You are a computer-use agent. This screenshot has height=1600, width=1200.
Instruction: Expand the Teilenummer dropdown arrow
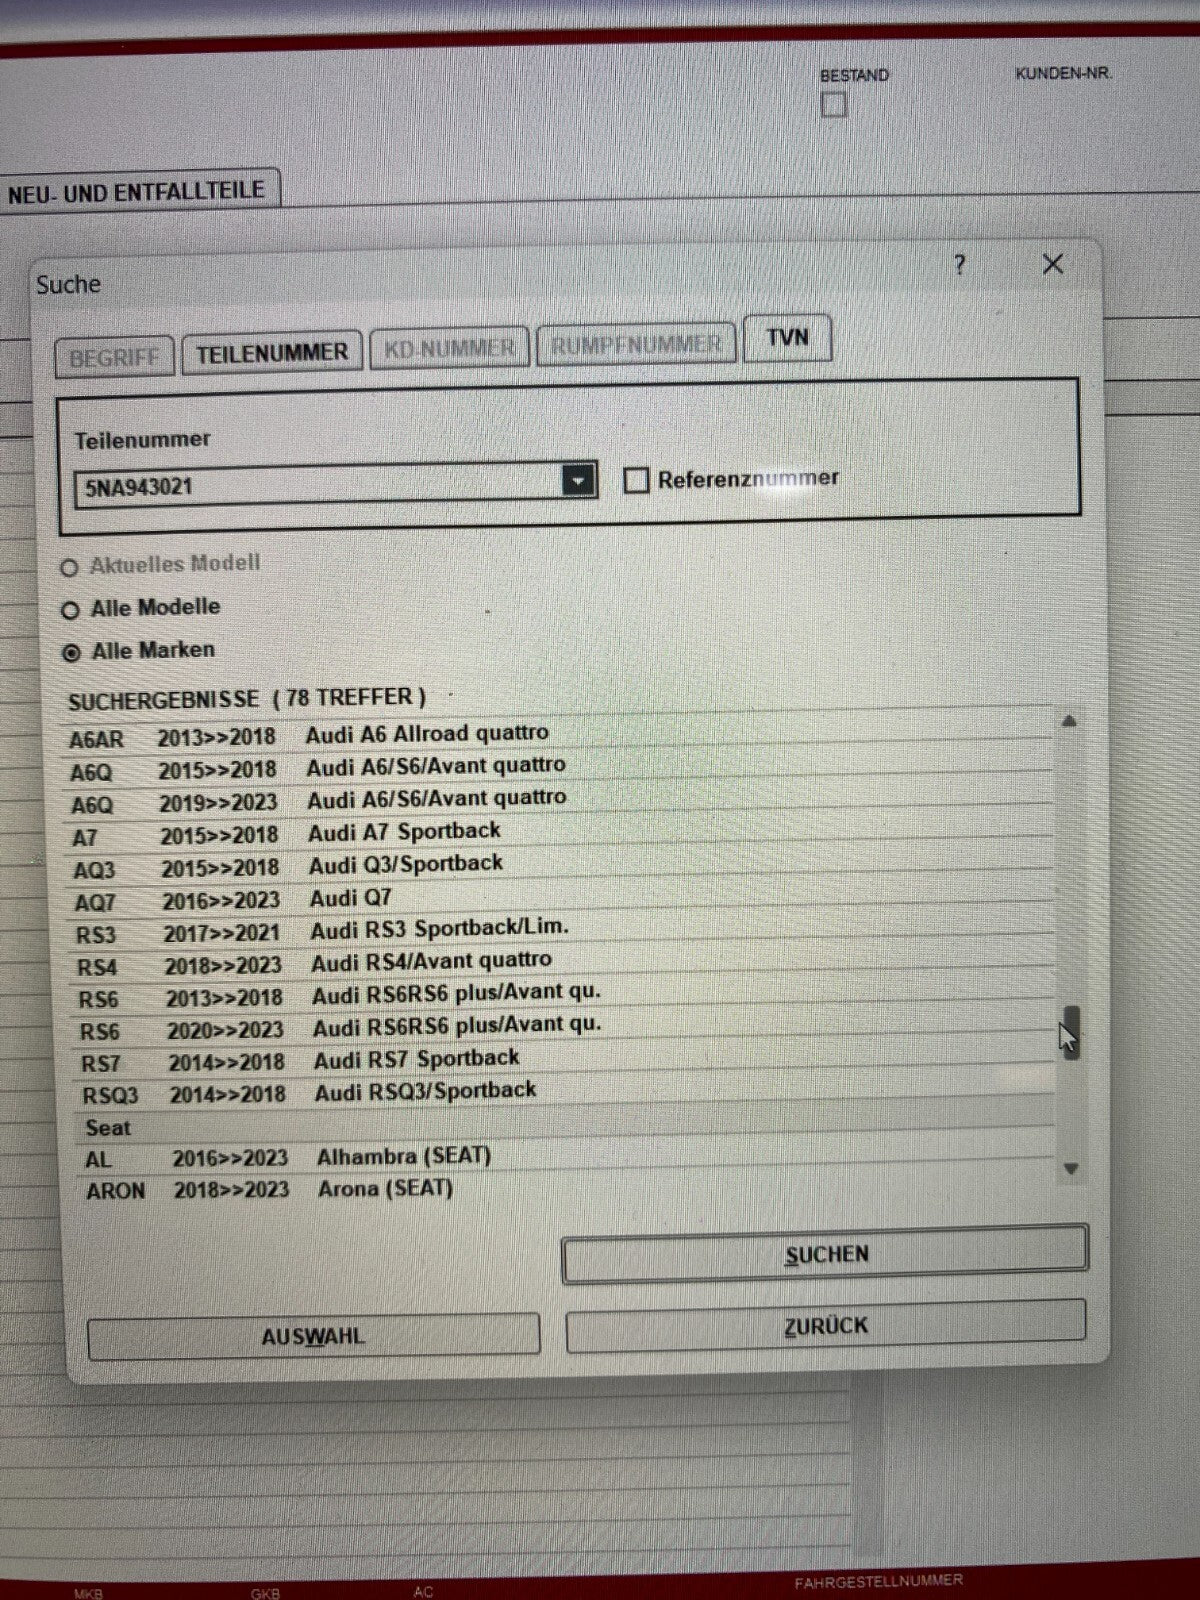578,481
